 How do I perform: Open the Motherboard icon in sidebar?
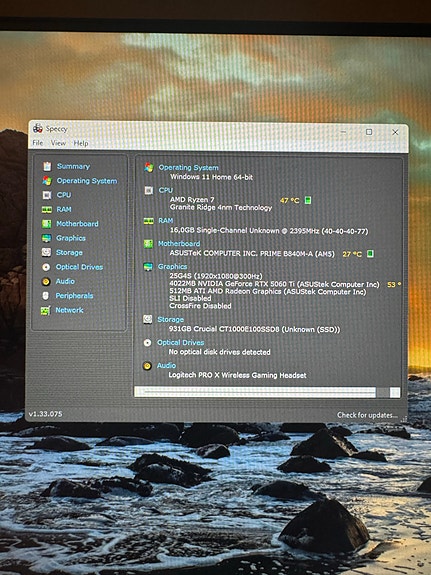[x=47, y=224]
